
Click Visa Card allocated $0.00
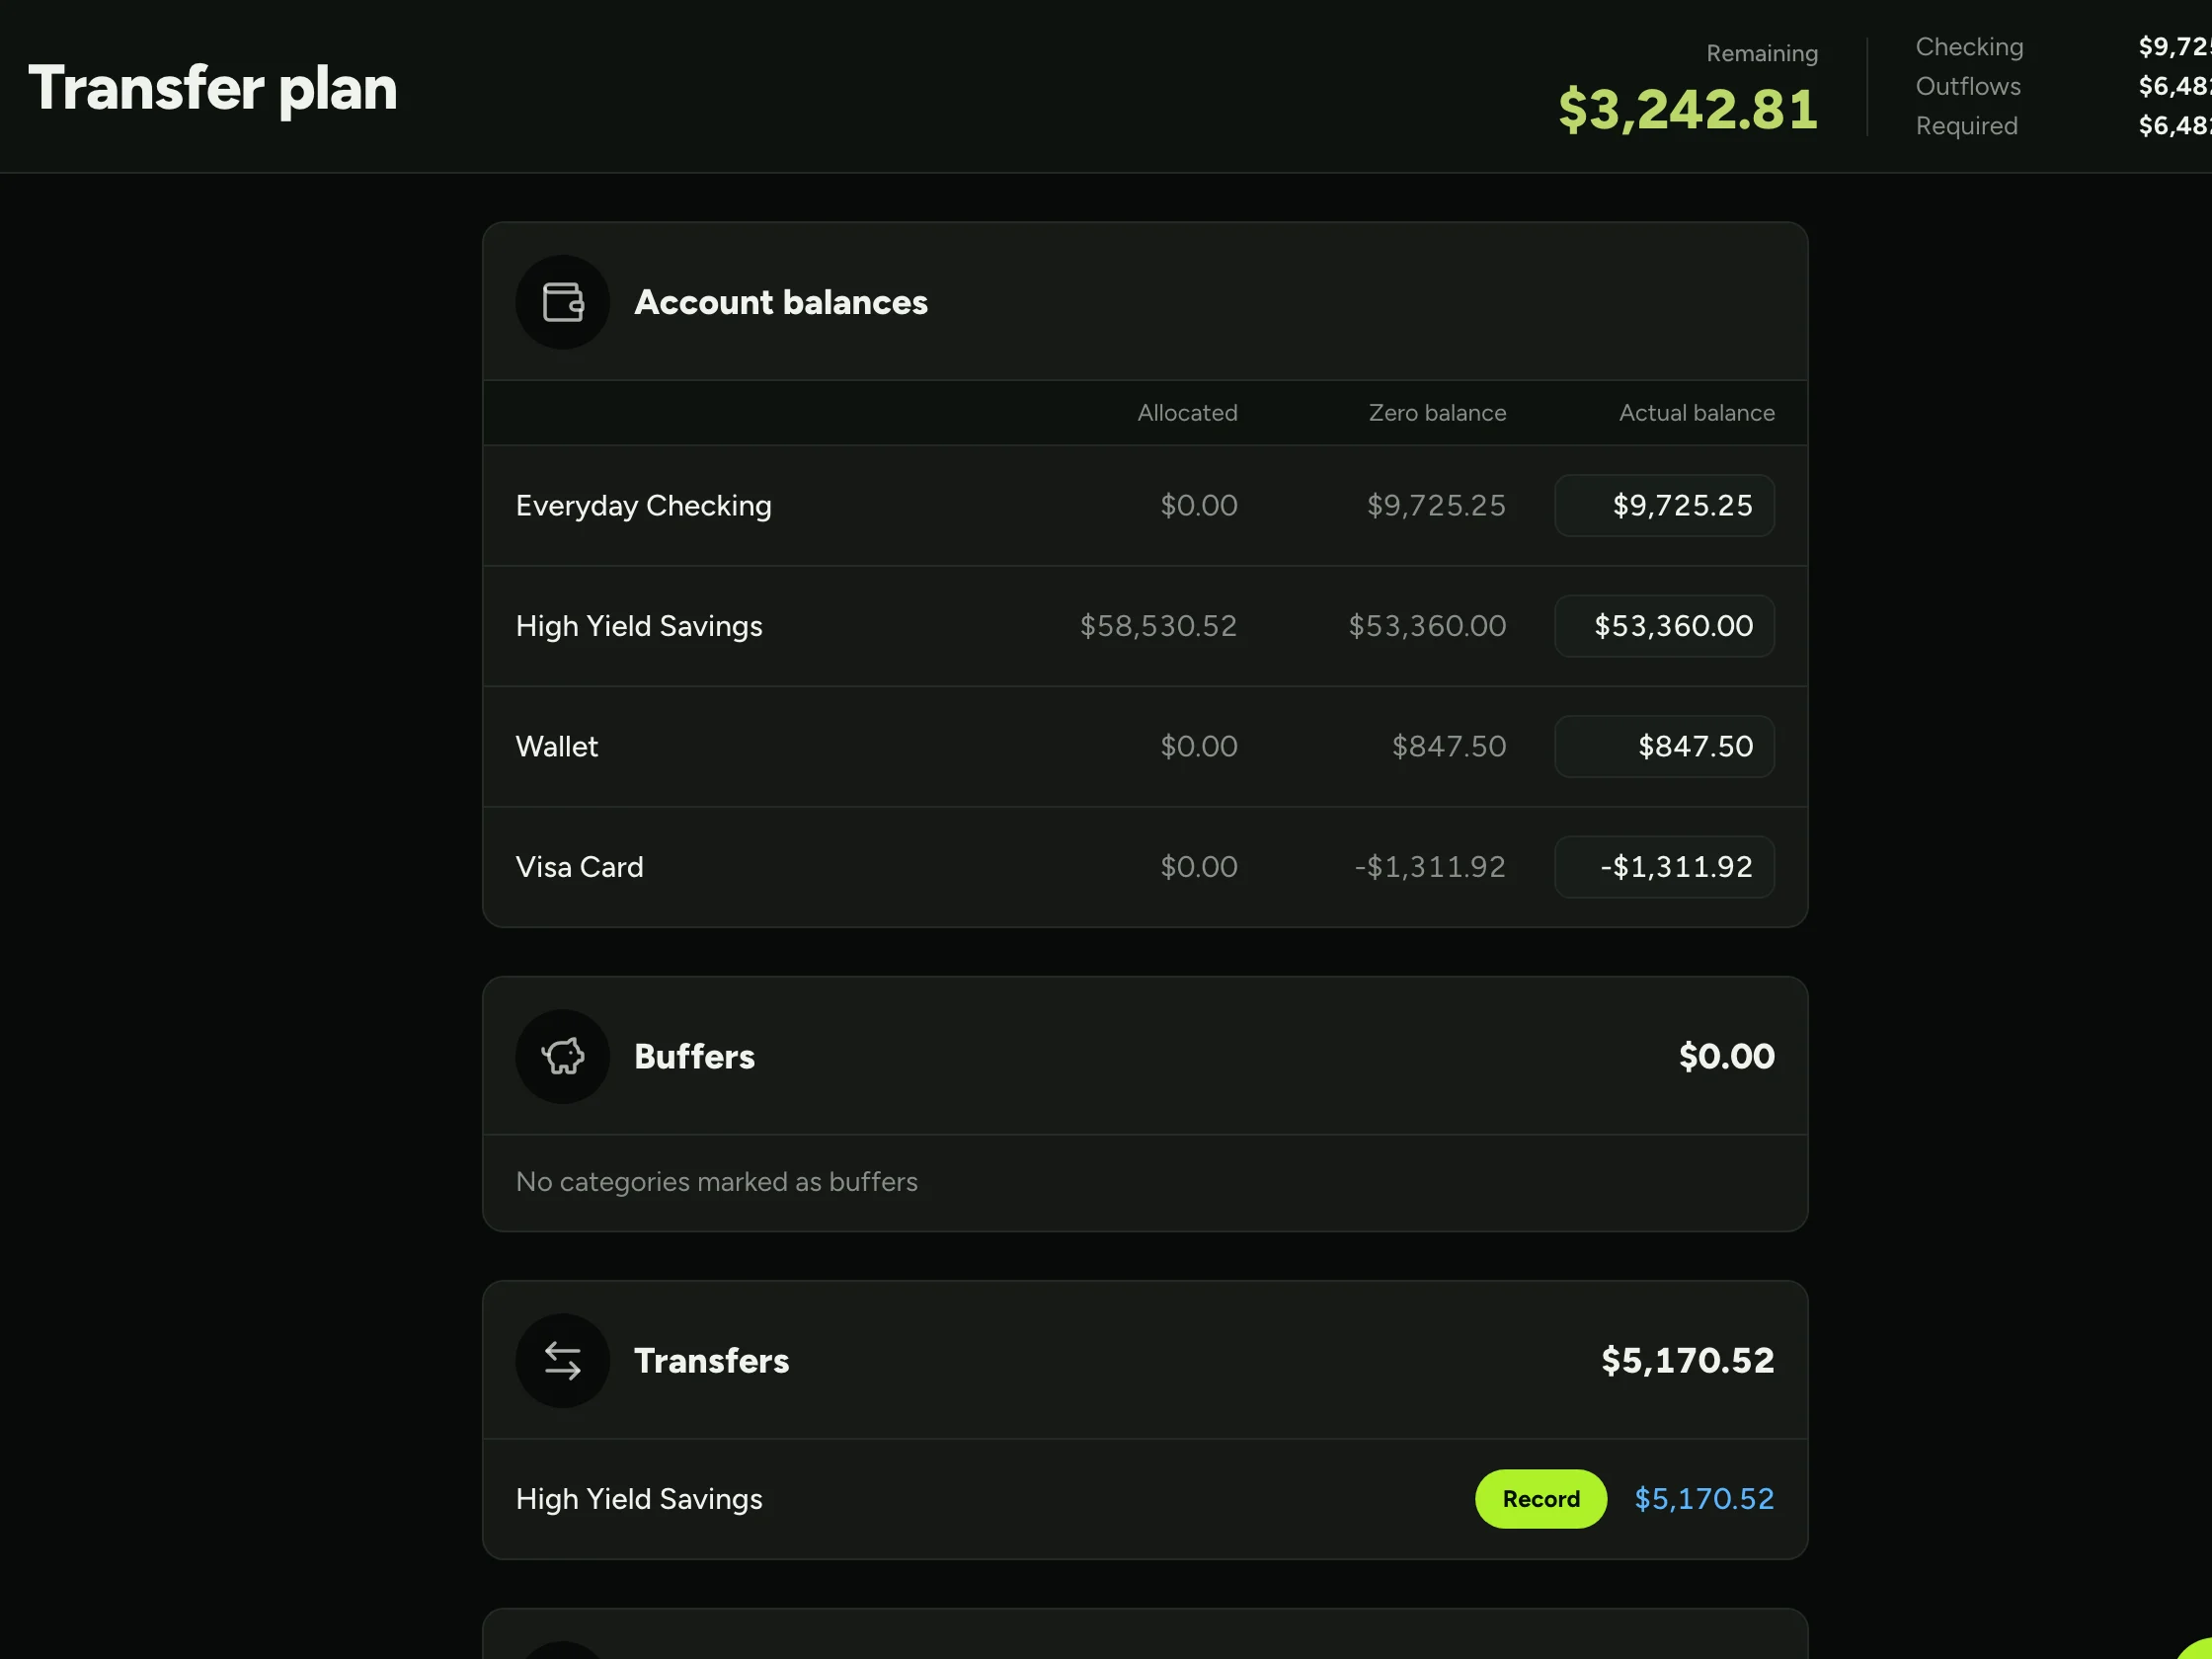[x=1198, y=867]
